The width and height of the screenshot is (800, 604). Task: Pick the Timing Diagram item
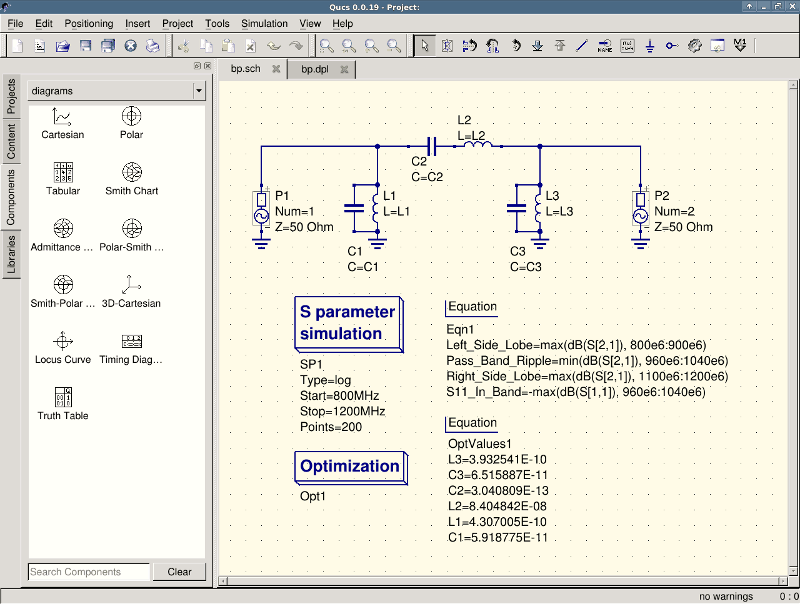tap(131, 348)
